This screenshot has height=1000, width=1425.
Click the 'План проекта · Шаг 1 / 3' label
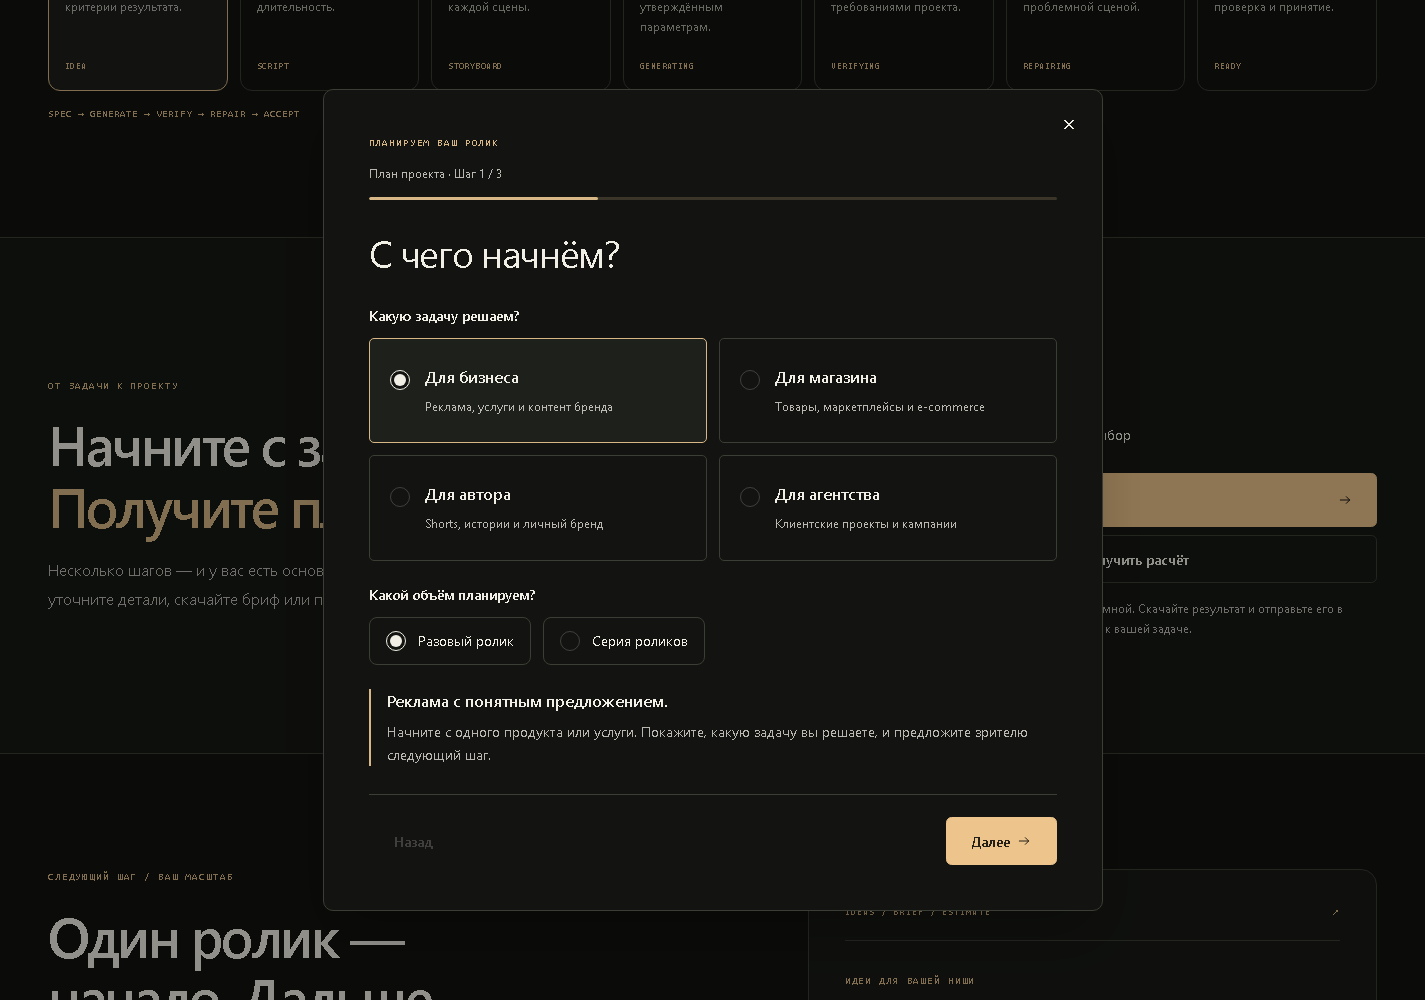tap(436, 174)
